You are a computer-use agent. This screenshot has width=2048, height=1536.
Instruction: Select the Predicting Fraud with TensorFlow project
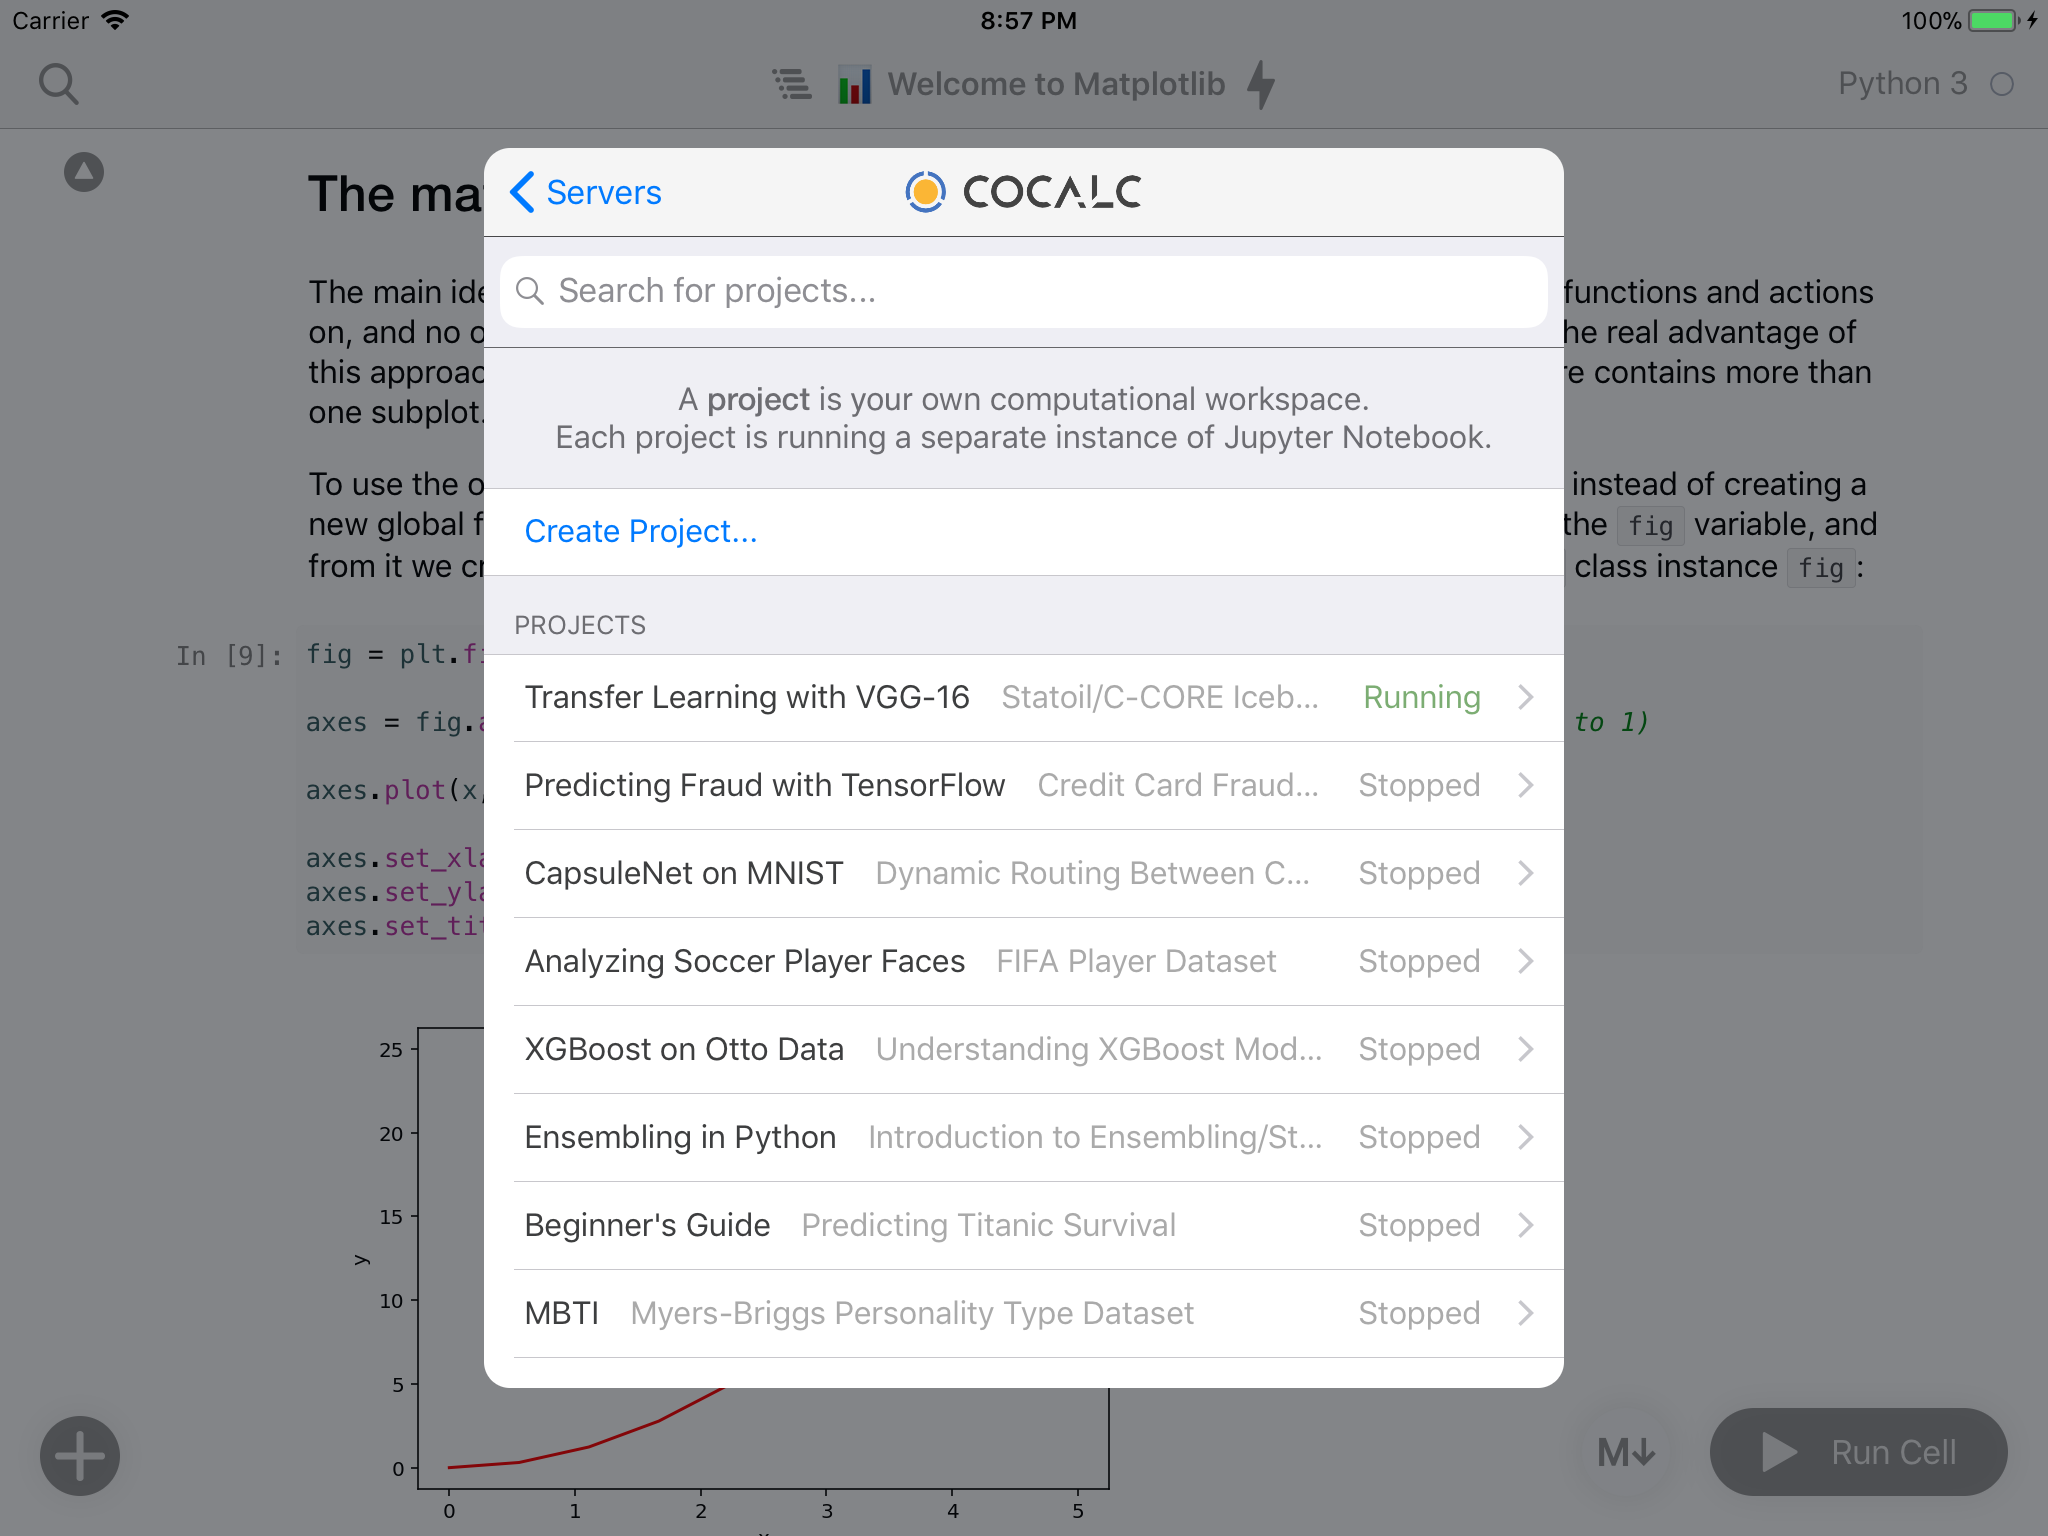click(x=765, y=786)
